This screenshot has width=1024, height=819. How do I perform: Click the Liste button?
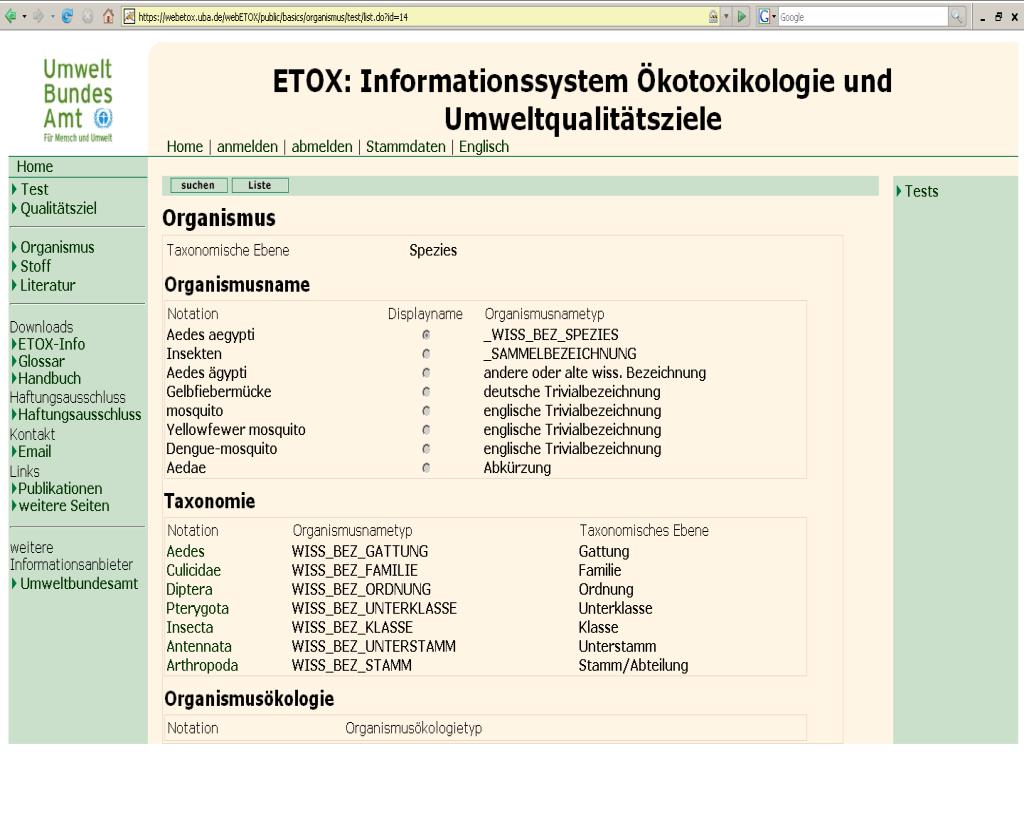(x=260, y=185)
